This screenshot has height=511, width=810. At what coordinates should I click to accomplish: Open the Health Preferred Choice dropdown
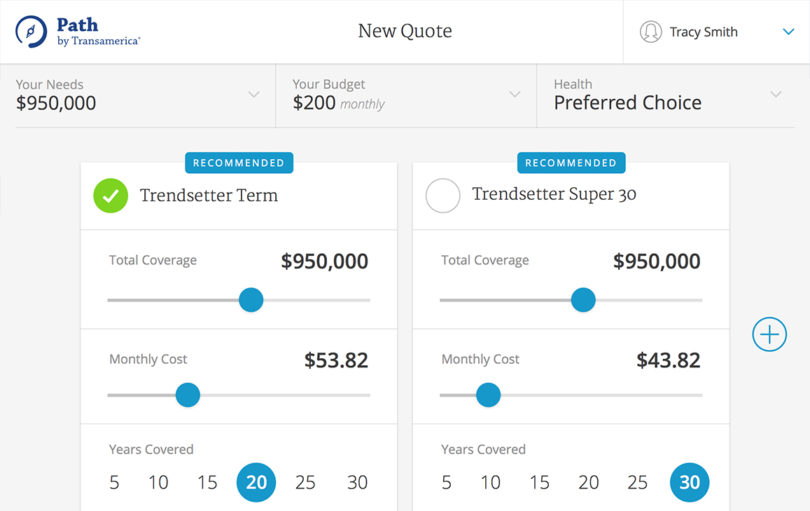click(776, 95)
